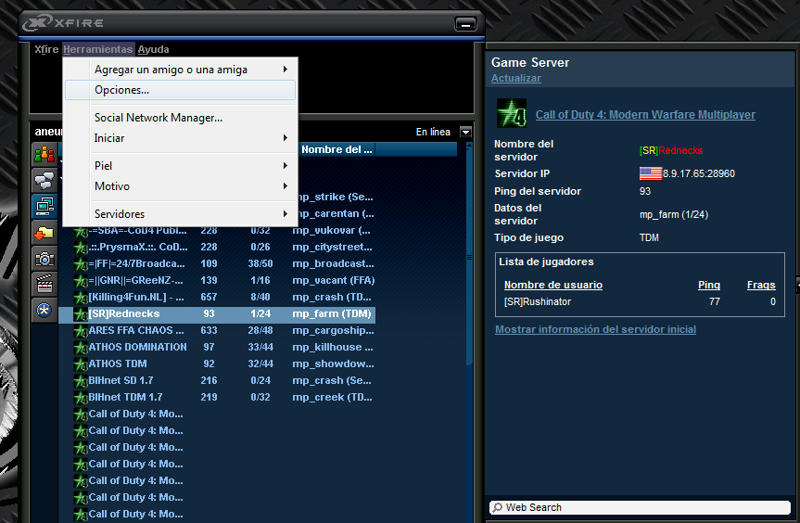Click the server IP 8.9.17.65:28960
This screenshot has height=523, width=800.
point(698,173)
